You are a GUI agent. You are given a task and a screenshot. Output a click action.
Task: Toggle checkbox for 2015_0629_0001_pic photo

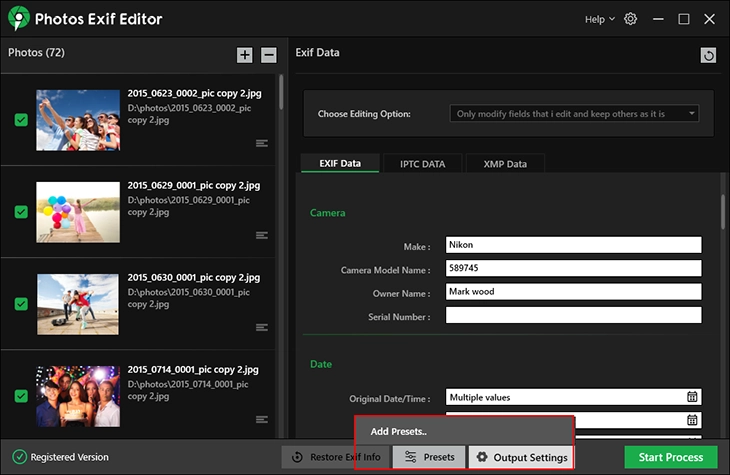tap(21, 212)
